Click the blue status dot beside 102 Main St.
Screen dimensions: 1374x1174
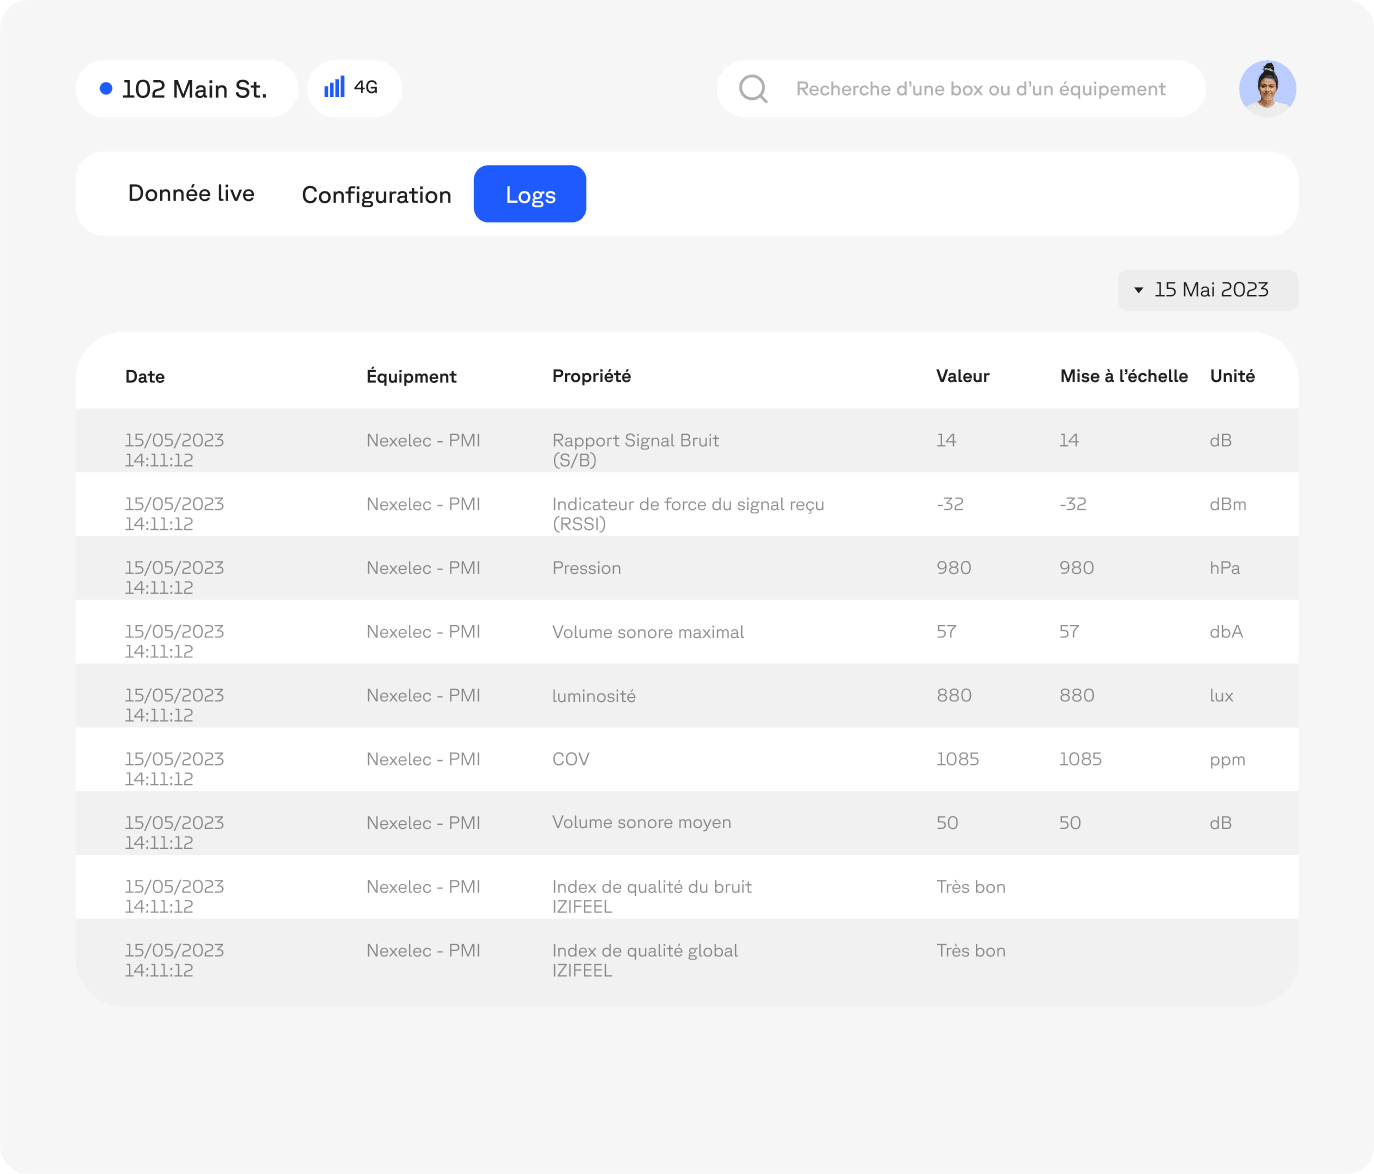click(106, 89)
